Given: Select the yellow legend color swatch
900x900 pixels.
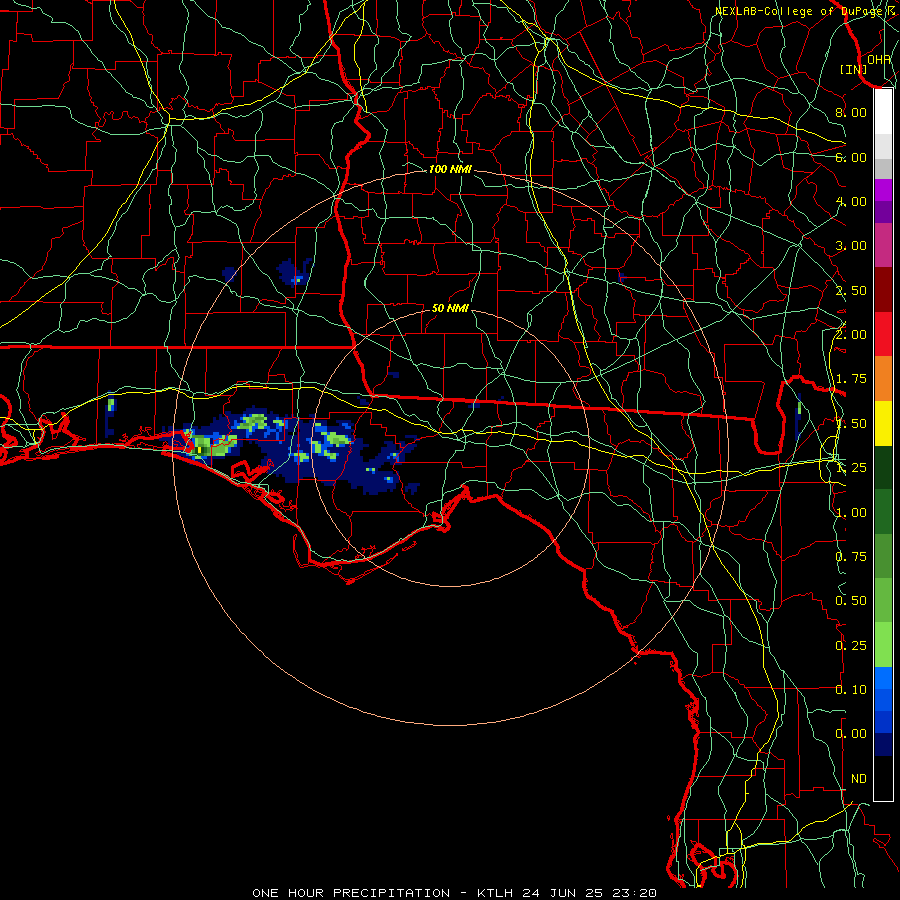Looking at the screenshot, I should [883, 423].
